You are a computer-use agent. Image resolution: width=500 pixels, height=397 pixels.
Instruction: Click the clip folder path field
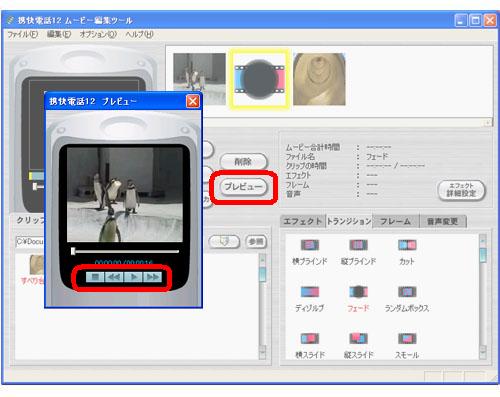coord(30,241)
